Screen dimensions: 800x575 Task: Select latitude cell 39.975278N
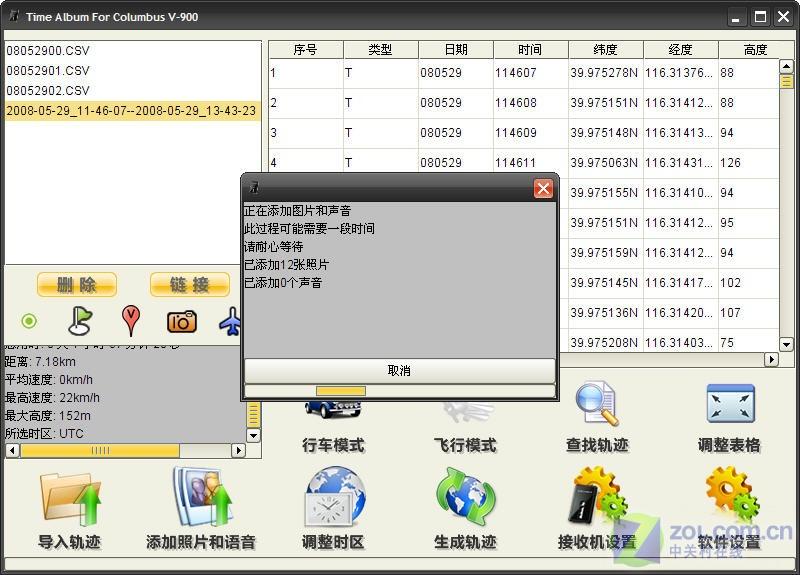pyautogui.click(x=604, y=73)
